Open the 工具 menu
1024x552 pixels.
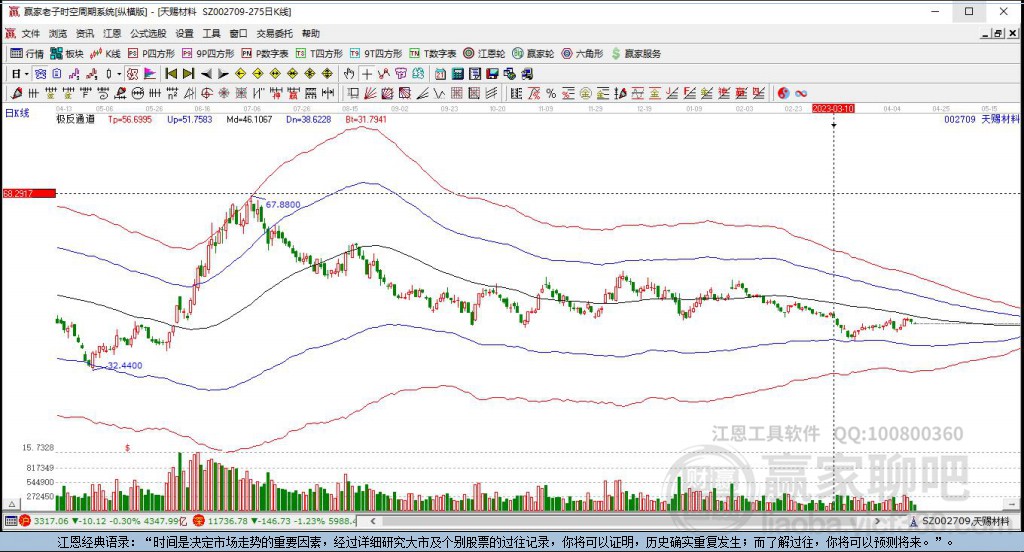tap(211, 33)
